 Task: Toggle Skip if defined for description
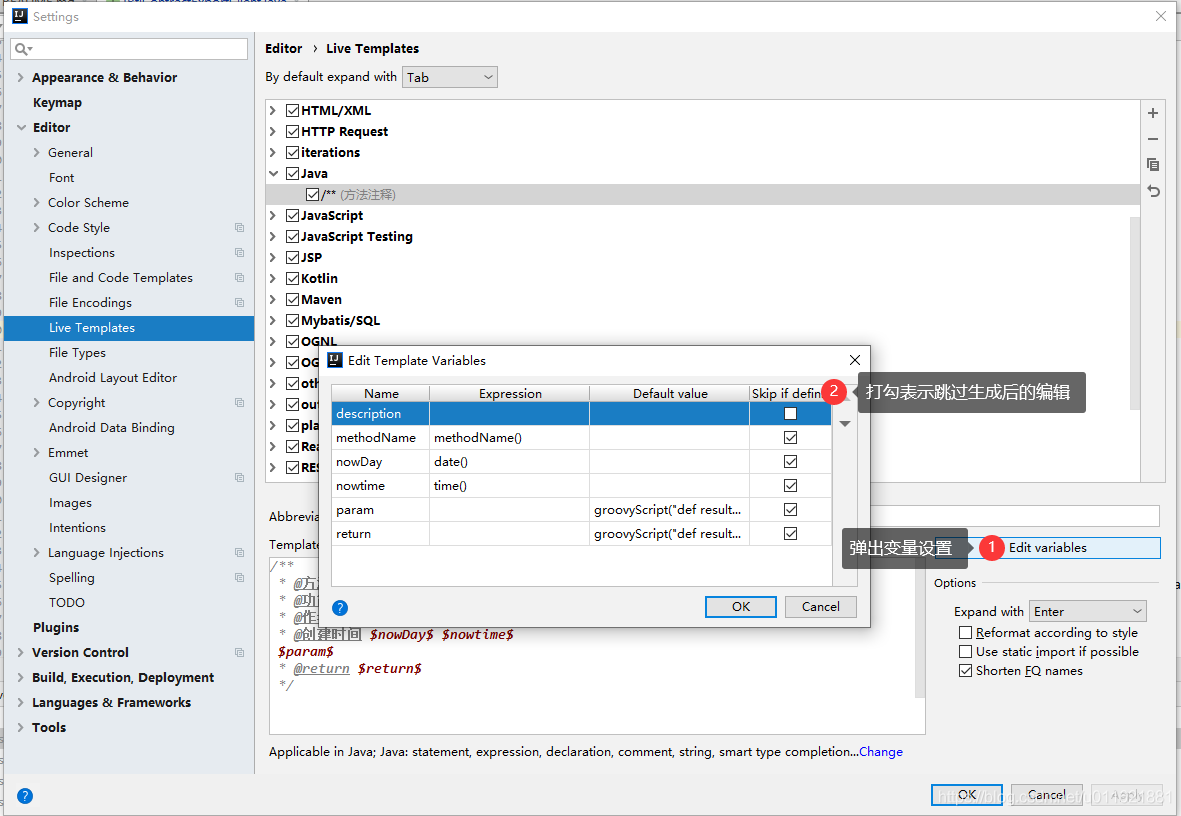[790, 414]
